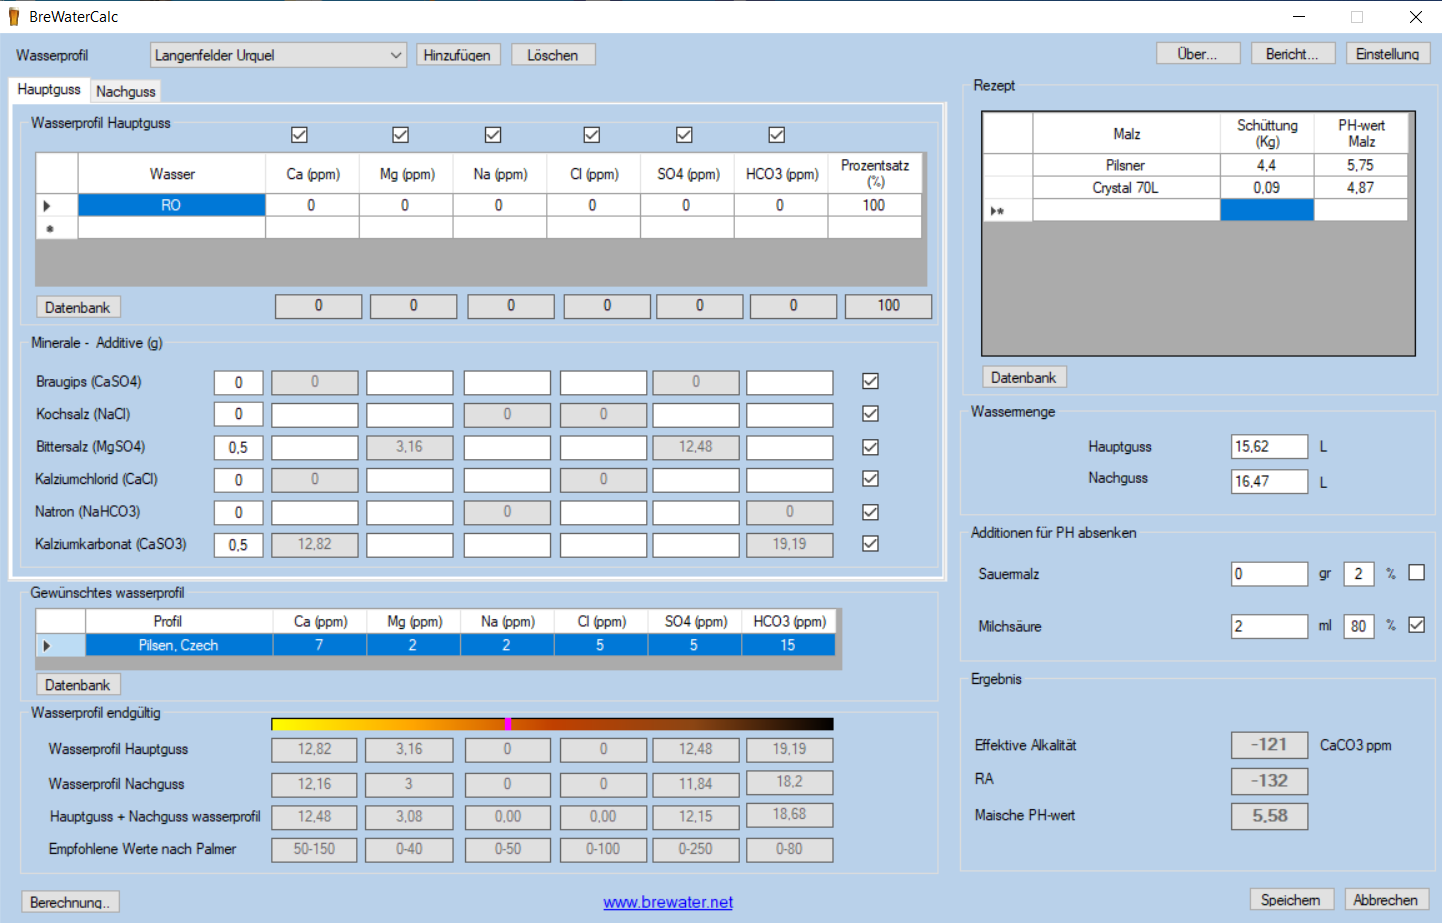Select the Pilsen, Czech row arrow marker
This screenshot has width=1442, height=923.
47,646
